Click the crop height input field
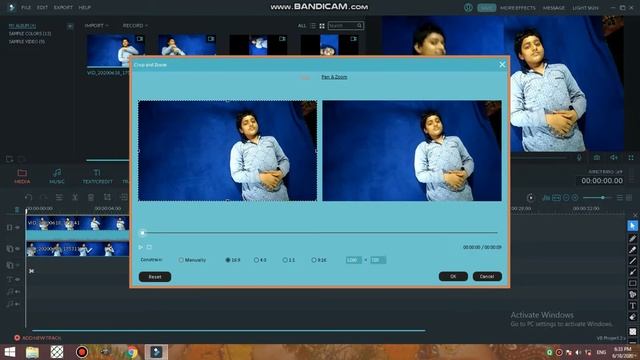 click(x=378, y=260)
